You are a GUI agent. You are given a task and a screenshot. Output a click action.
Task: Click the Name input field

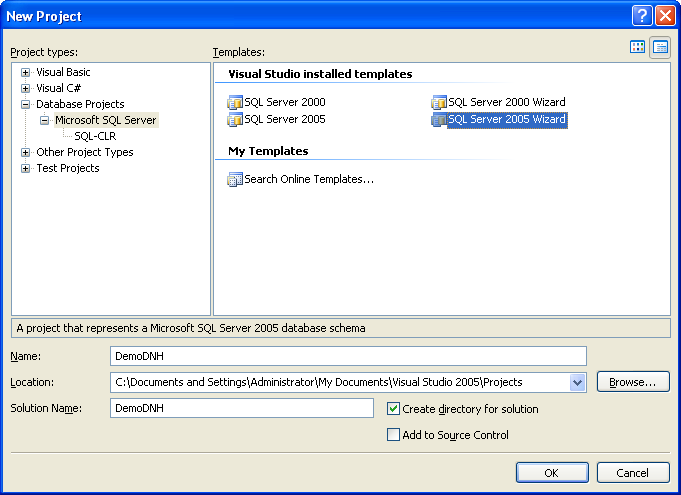(x=348, y=356)
